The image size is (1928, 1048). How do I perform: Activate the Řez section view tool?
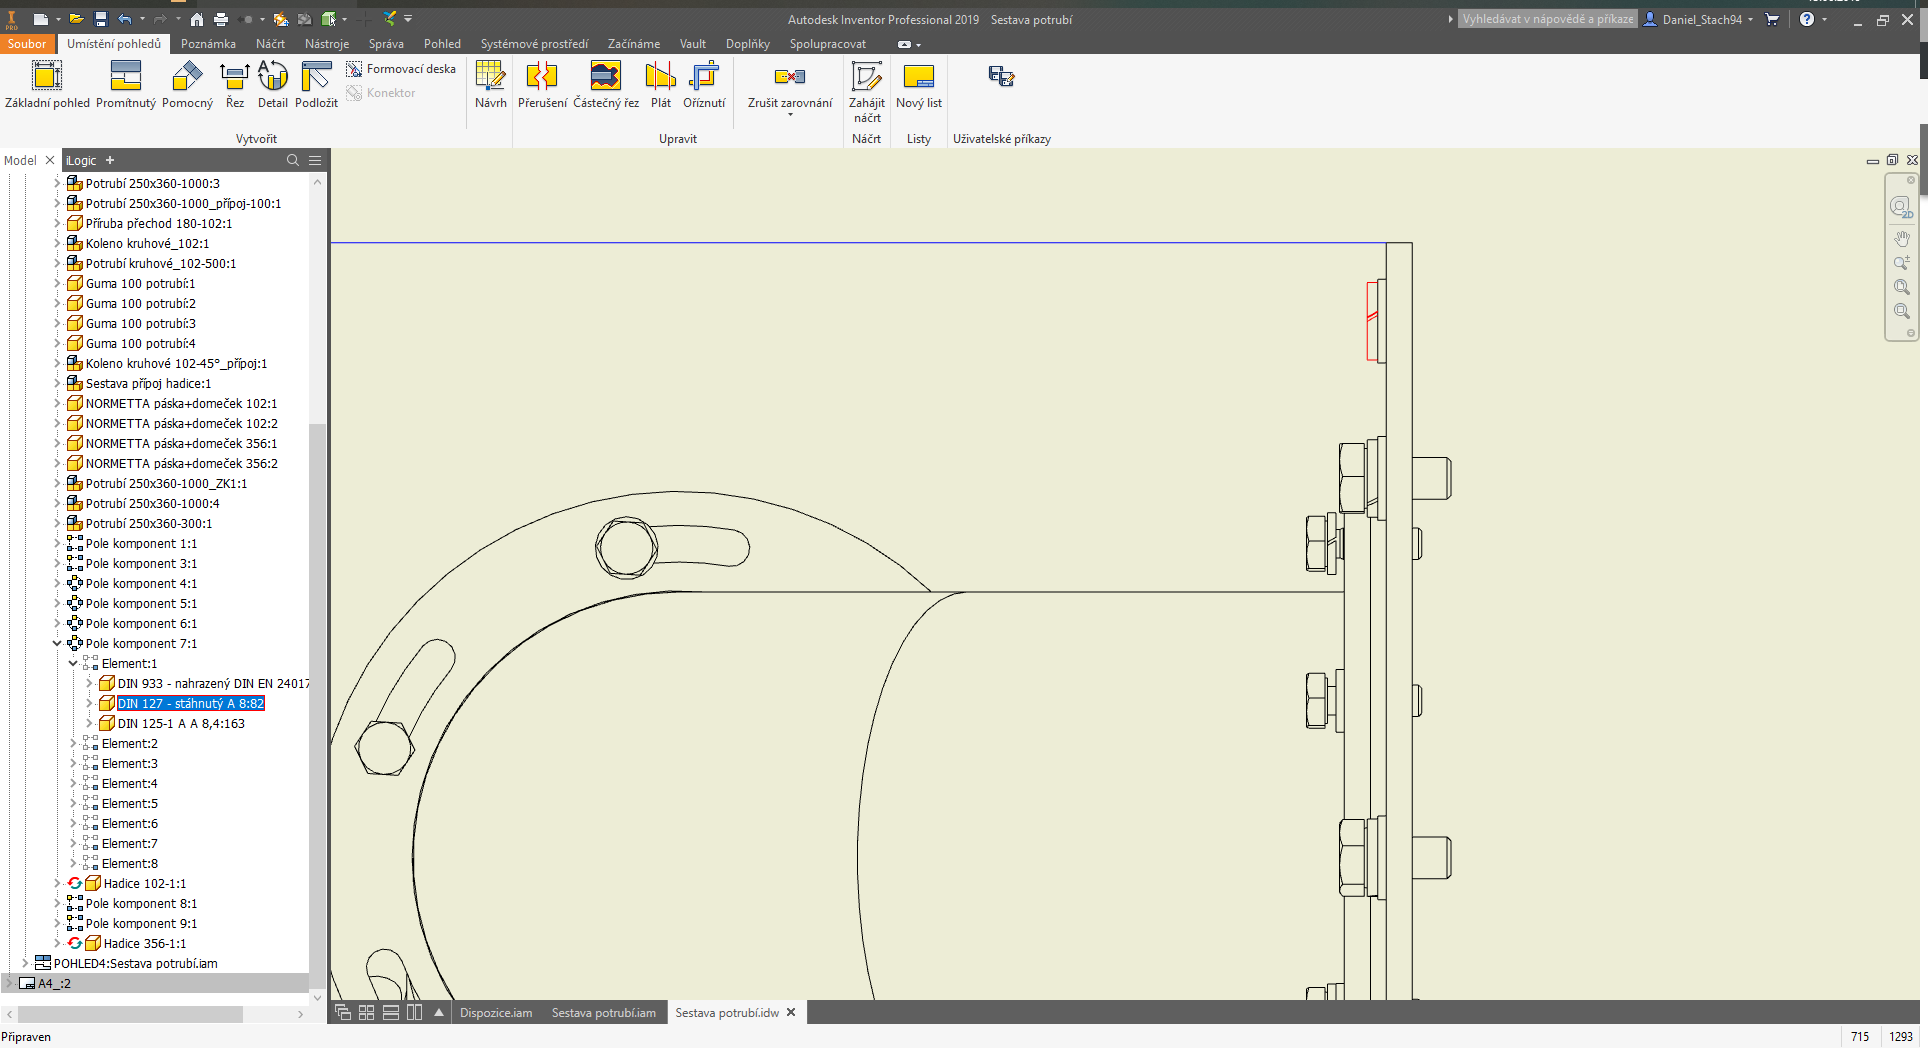pos(235,84)
